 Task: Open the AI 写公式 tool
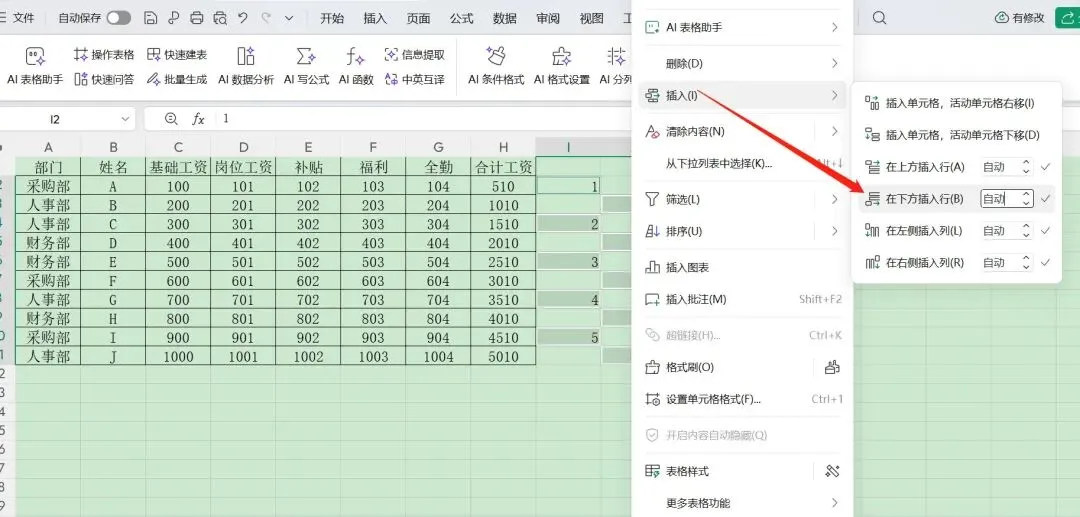307,67
